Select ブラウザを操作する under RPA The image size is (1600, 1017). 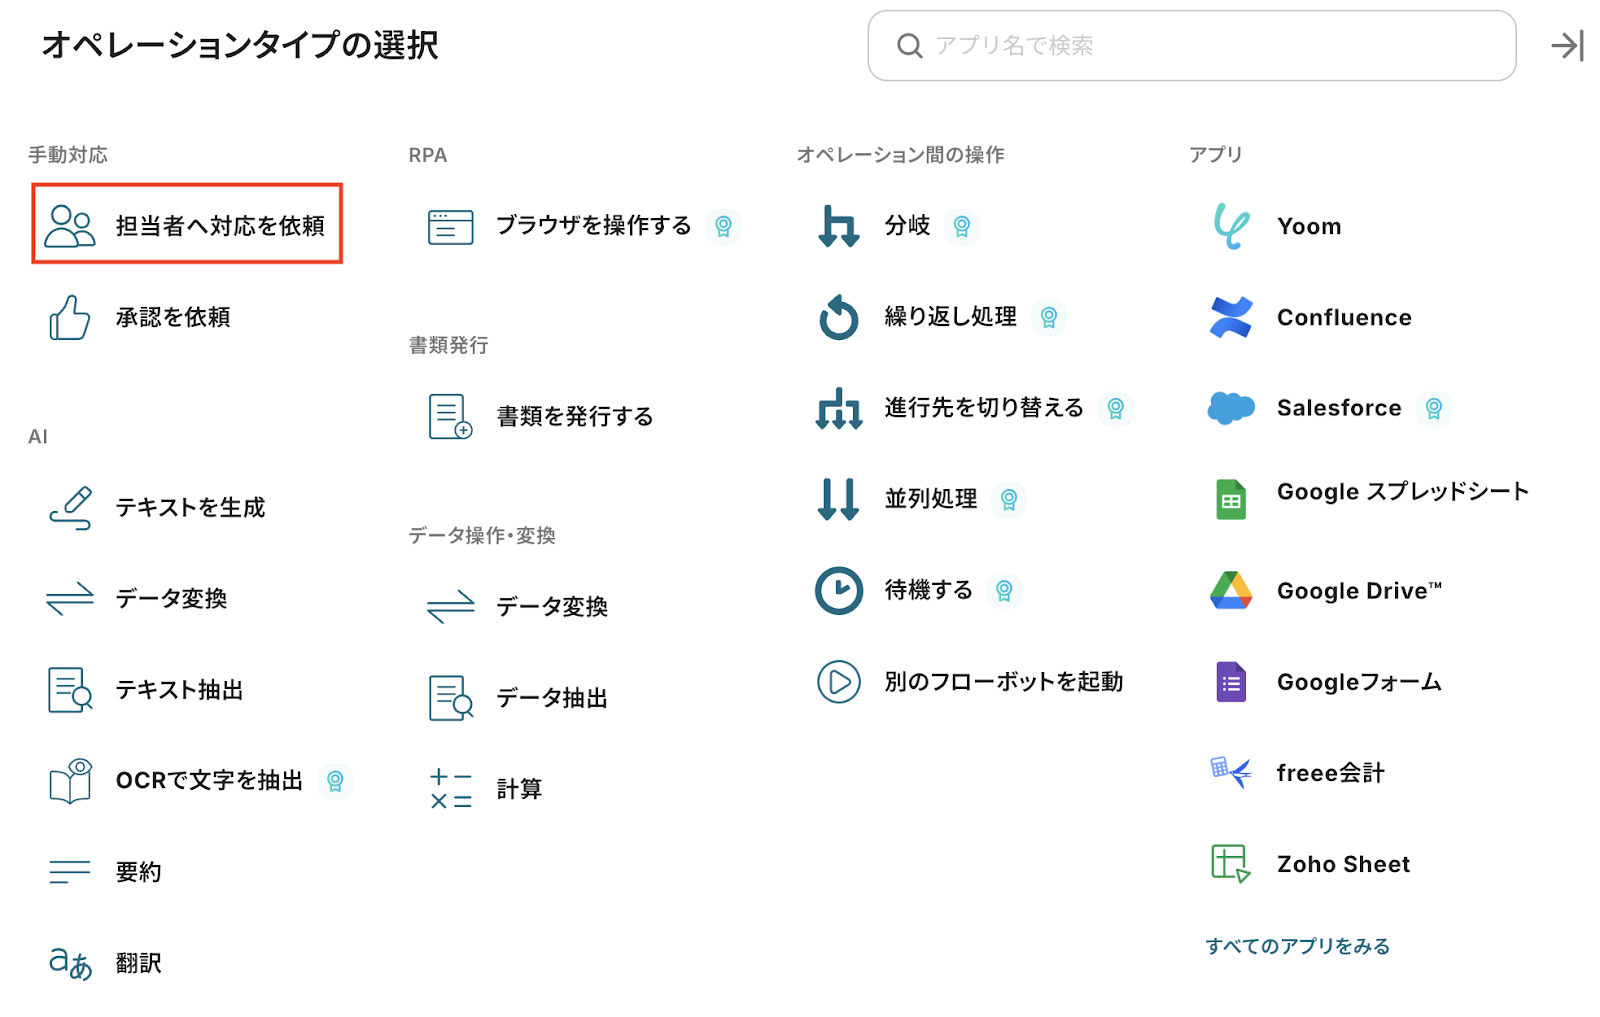[x=593, y=226]
